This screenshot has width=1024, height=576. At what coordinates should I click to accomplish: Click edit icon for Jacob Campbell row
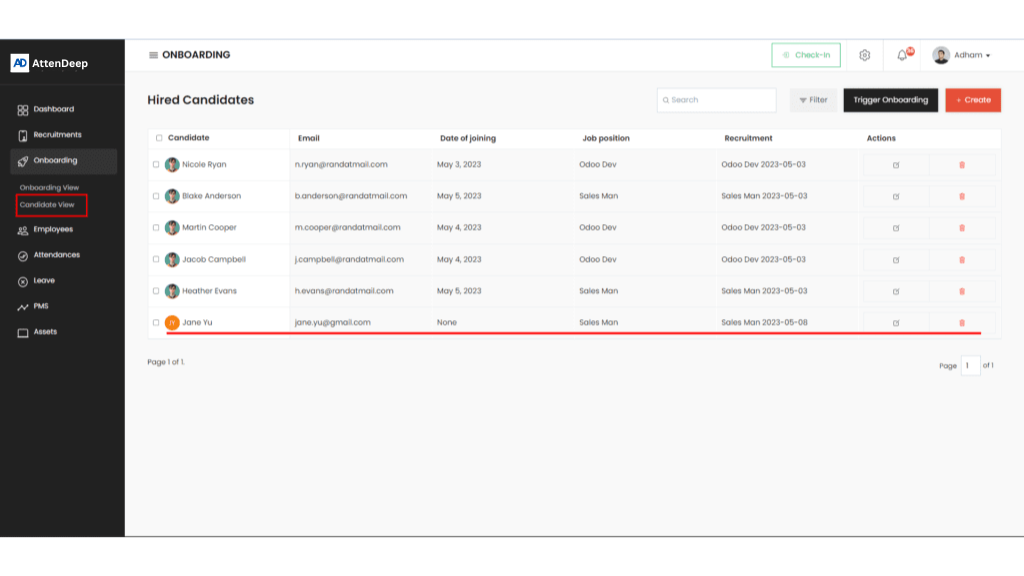pyautogui.click(x=896, y=260)
